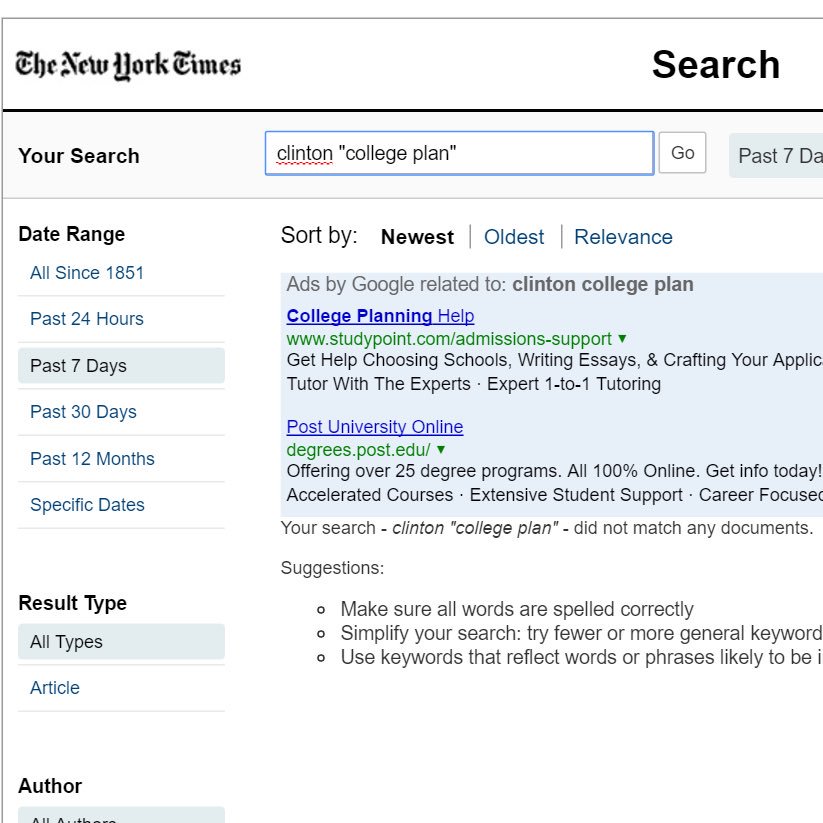This screenshot has height=823, width=823.
Task: Click The New York Times logo
Action: [x=128, y=65]
